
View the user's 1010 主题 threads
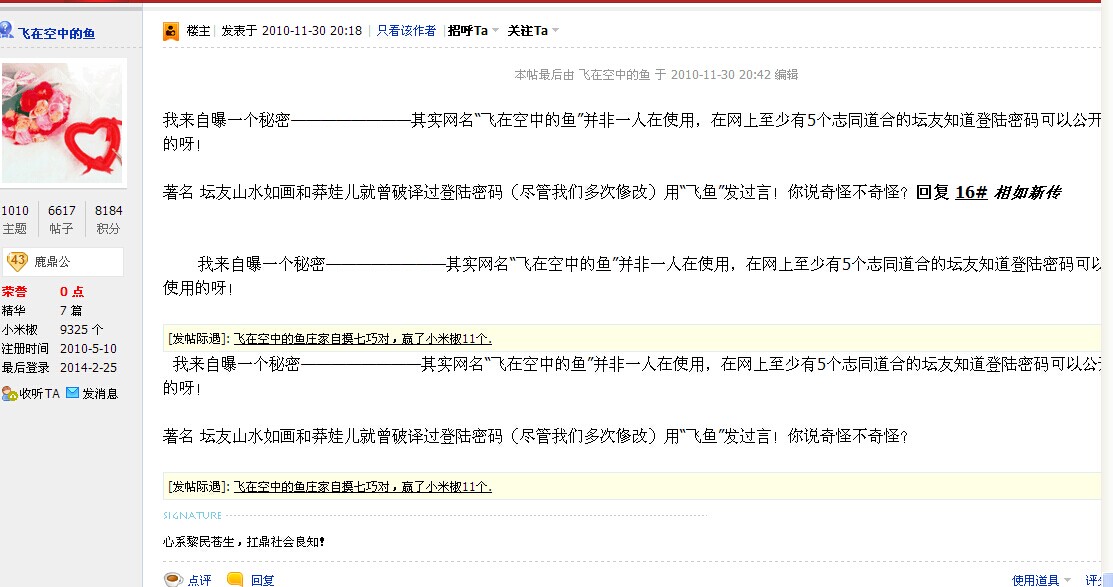(15, 219)
